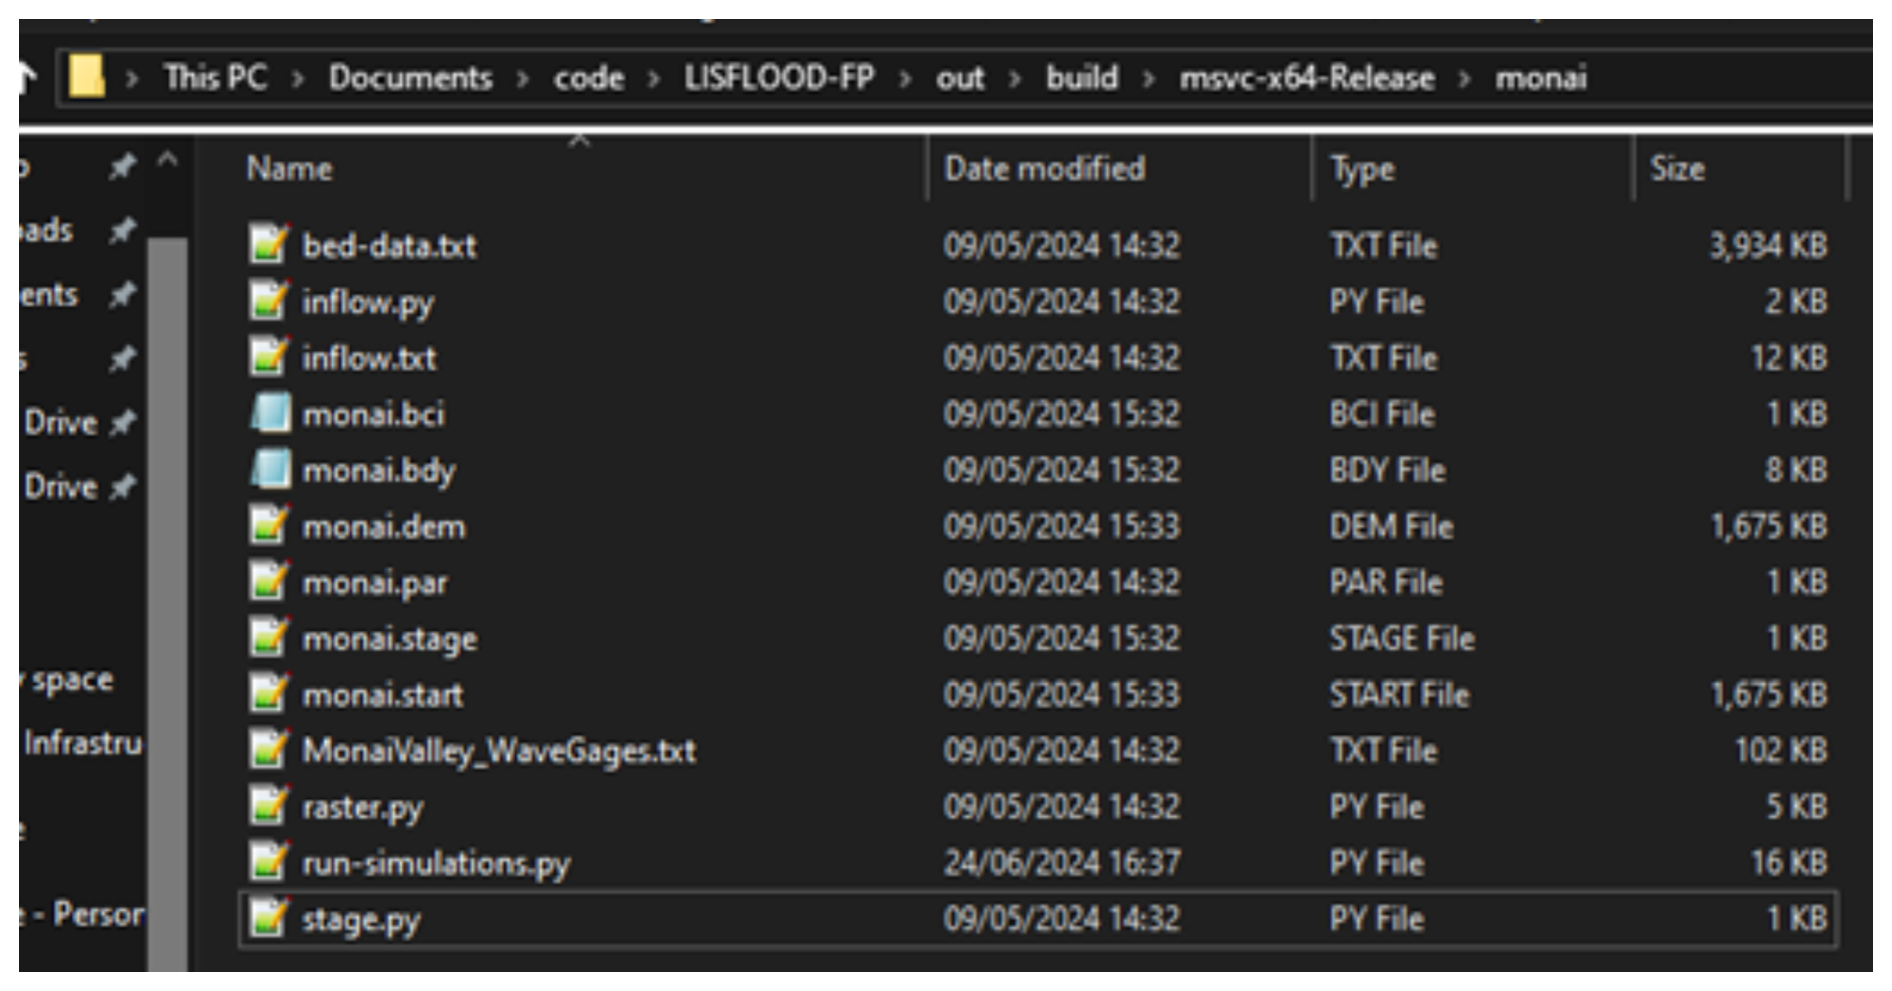Sort by the Size column header

click(x=1677, y=168)
